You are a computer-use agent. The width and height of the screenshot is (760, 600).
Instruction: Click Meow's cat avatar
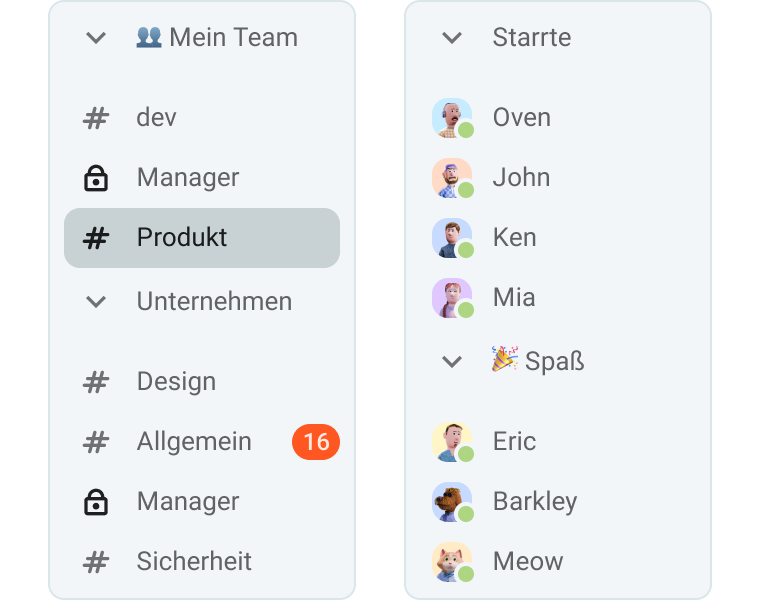451,561
